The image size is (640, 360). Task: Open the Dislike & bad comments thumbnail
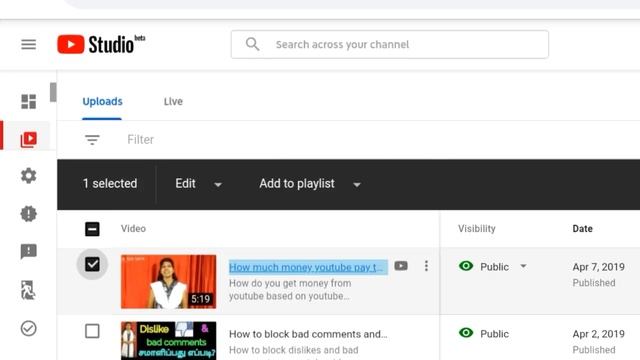coord(169,340)
